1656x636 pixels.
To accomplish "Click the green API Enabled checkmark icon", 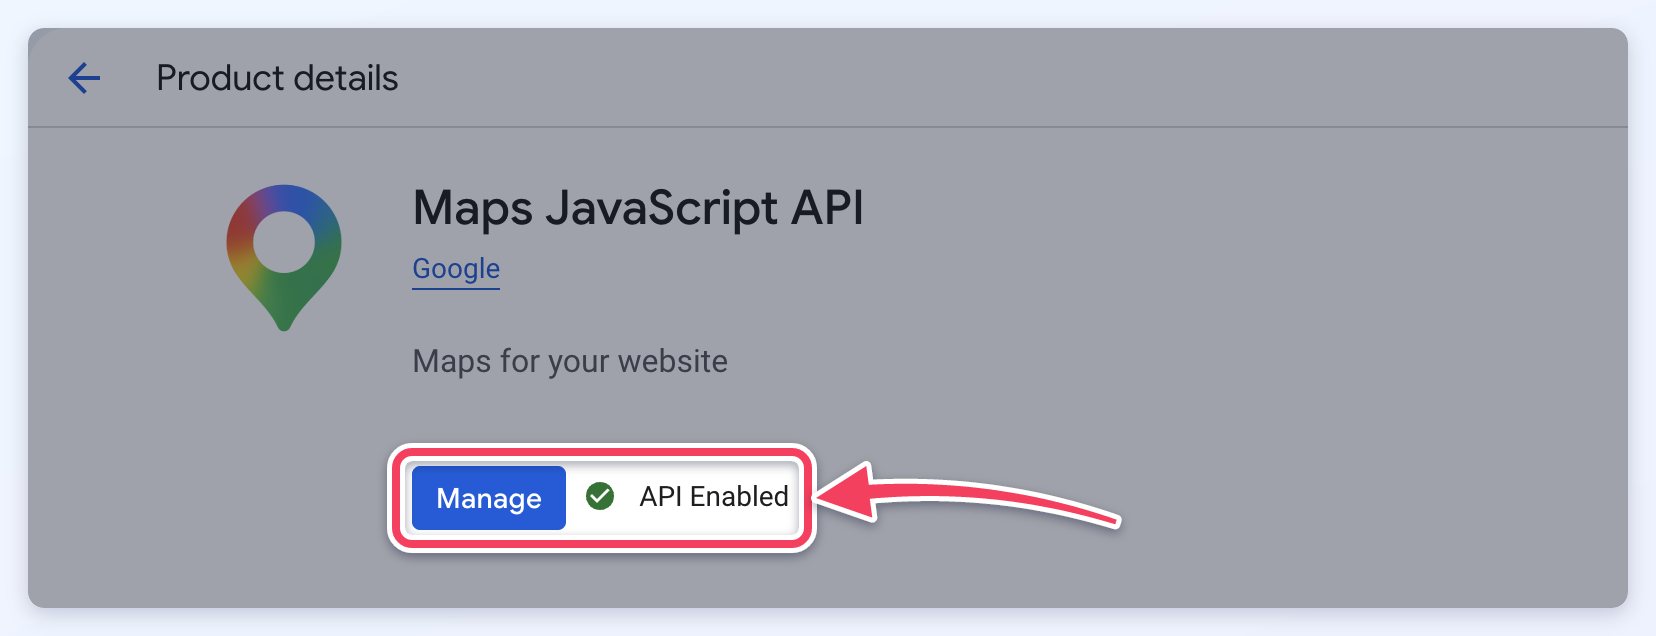I will [600, 496].
